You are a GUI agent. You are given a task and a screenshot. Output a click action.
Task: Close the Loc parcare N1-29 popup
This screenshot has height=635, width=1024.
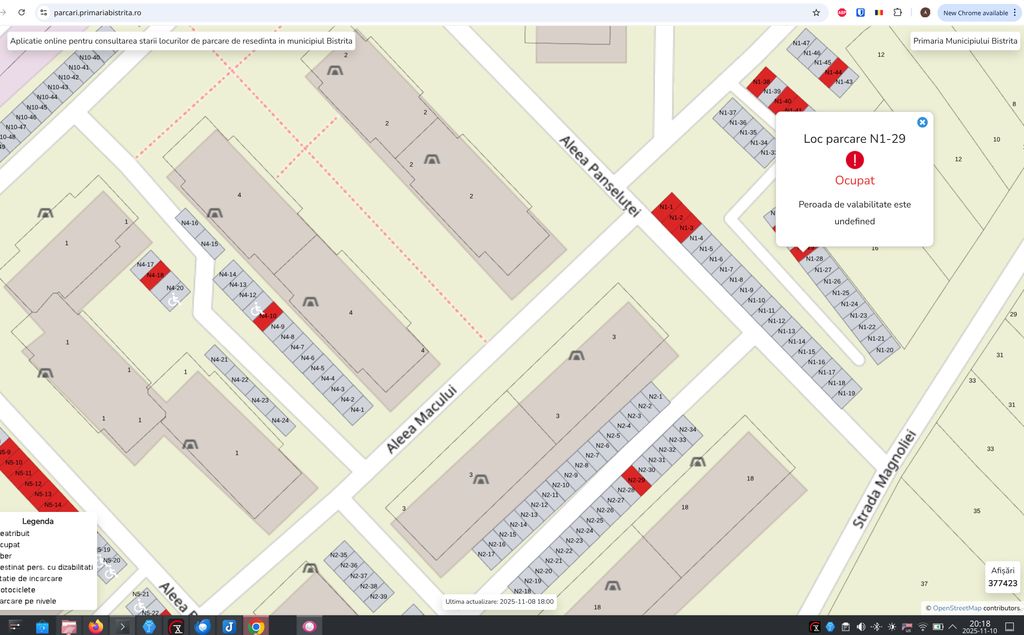coord(922,122)
